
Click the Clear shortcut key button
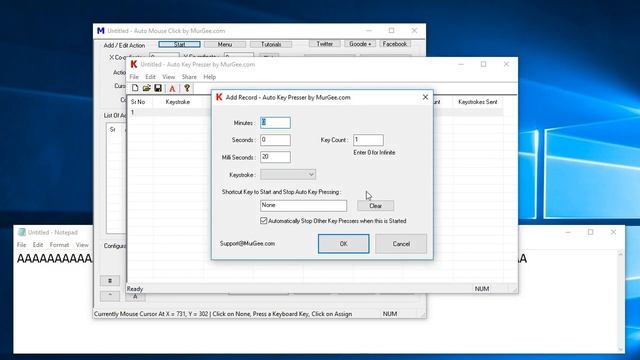(376, 206)
